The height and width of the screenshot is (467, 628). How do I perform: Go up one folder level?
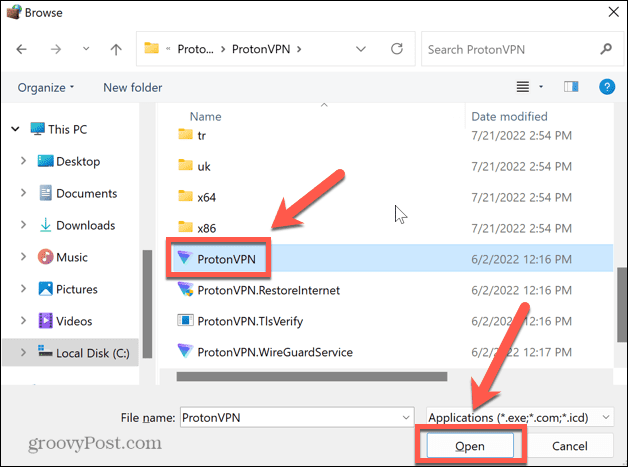coord(116,49)
